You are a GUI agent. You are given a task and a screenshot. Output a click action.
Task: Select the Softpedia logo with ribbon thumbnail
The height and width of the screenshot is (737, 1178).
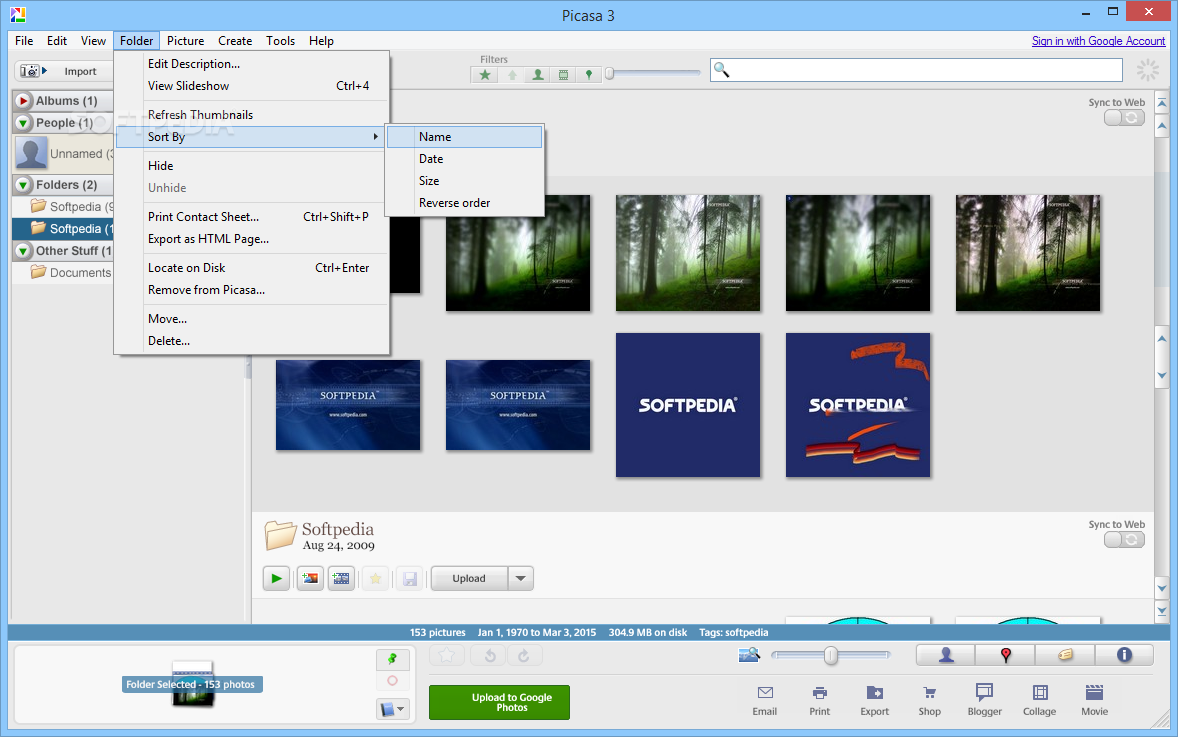(x=858, y=405)
